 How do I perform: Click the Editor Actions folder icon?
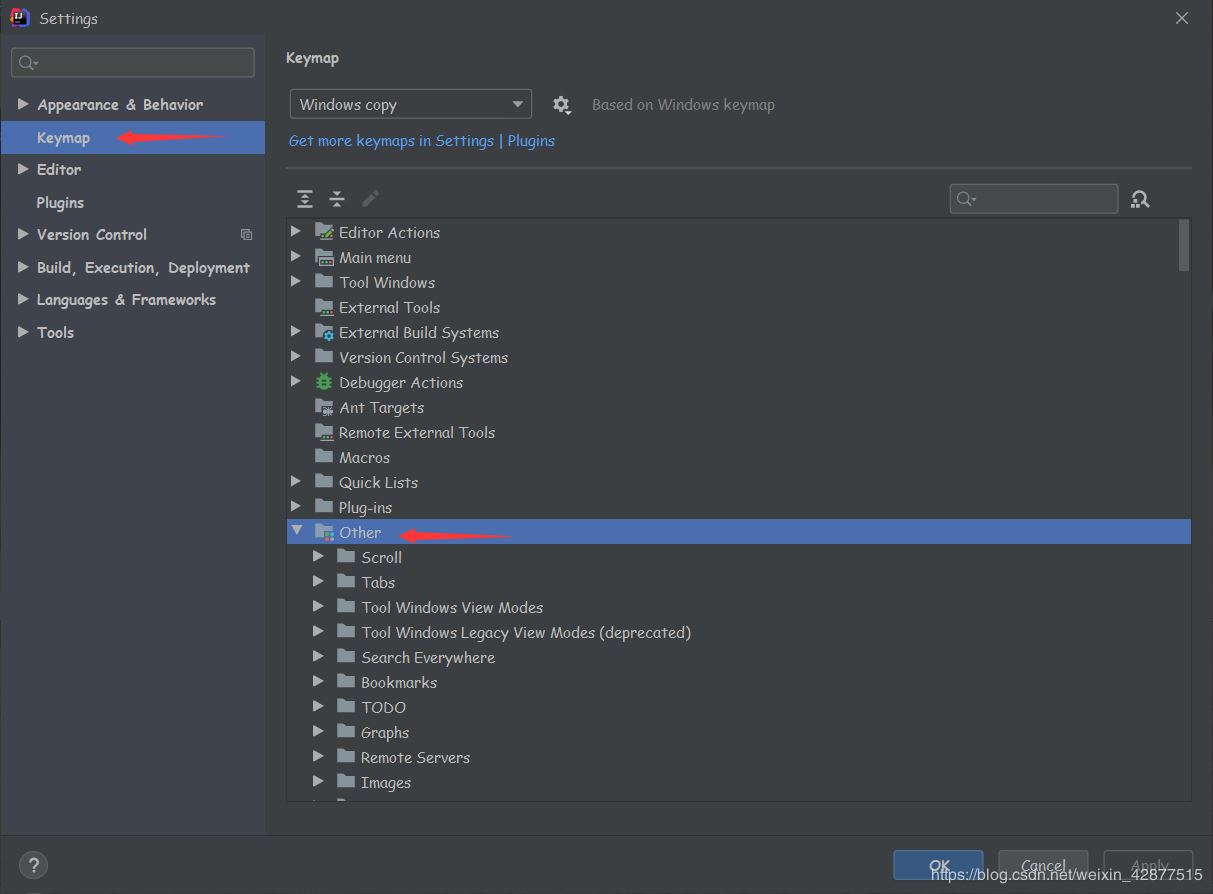pyautogui.click(x=324, y=232)
